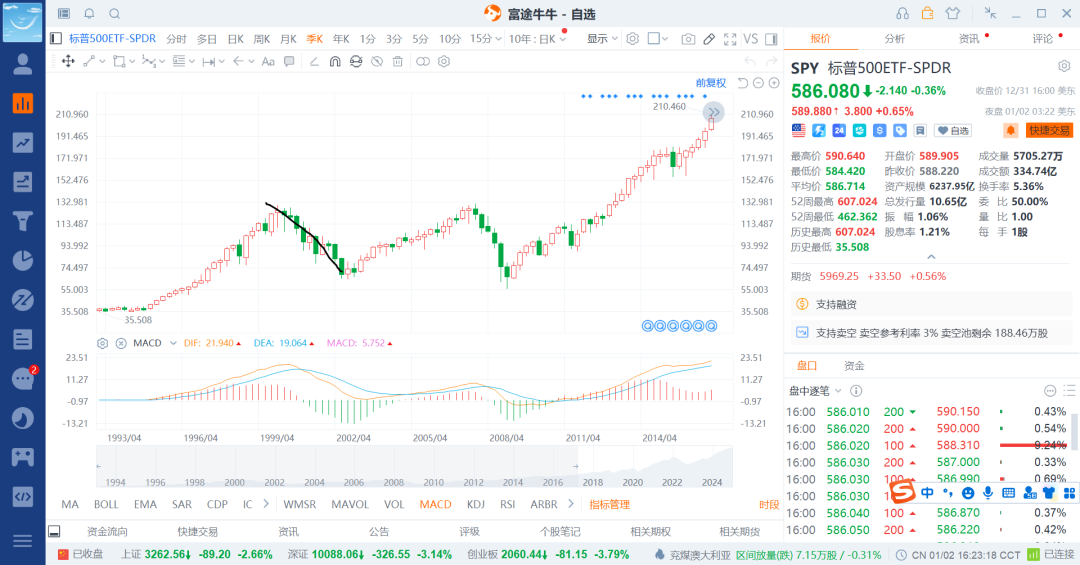Toggle VS compare mode
The width and height of the screenshot is (1080, 565).
point(751,39)
